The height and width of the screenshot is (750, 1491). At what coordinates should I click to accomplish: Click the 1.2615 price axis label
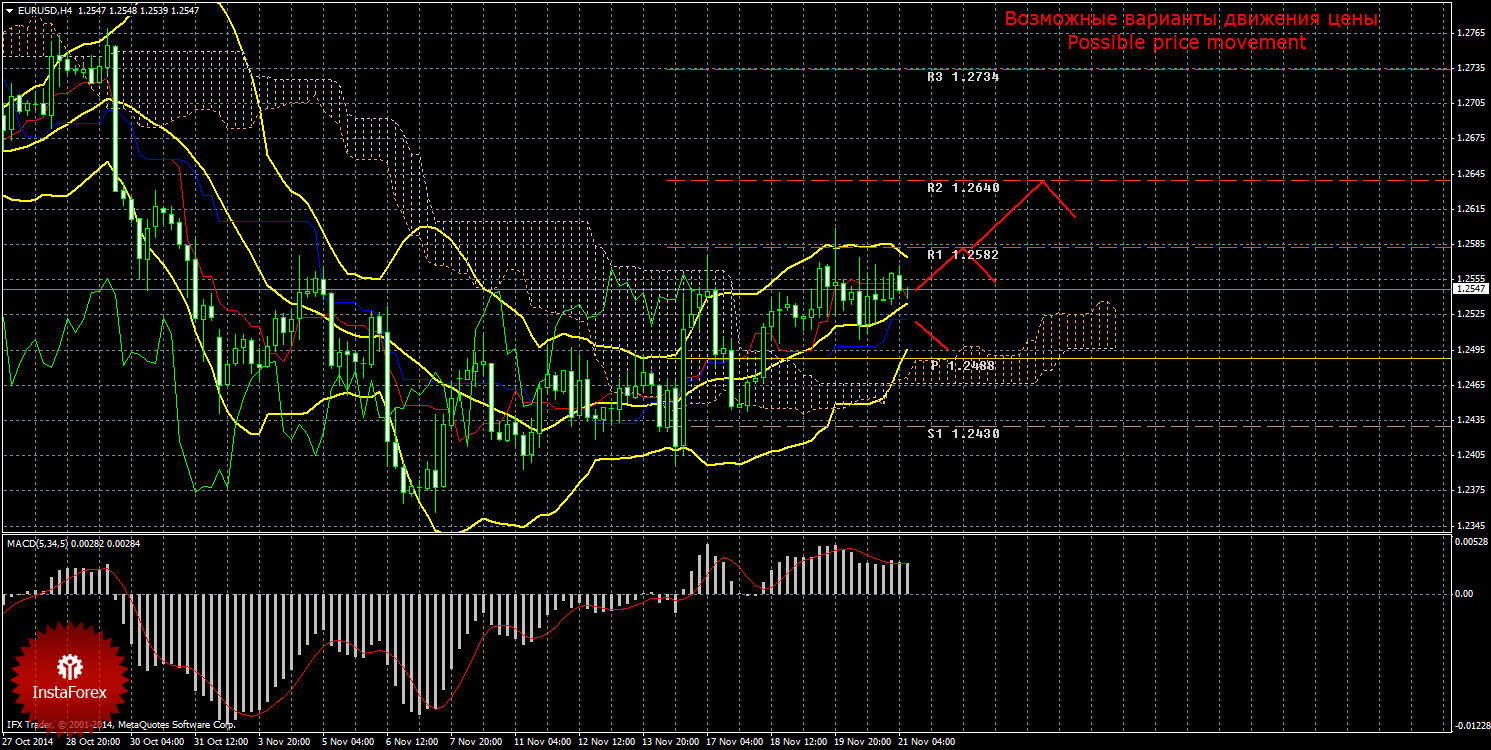tap(1472, 209)
